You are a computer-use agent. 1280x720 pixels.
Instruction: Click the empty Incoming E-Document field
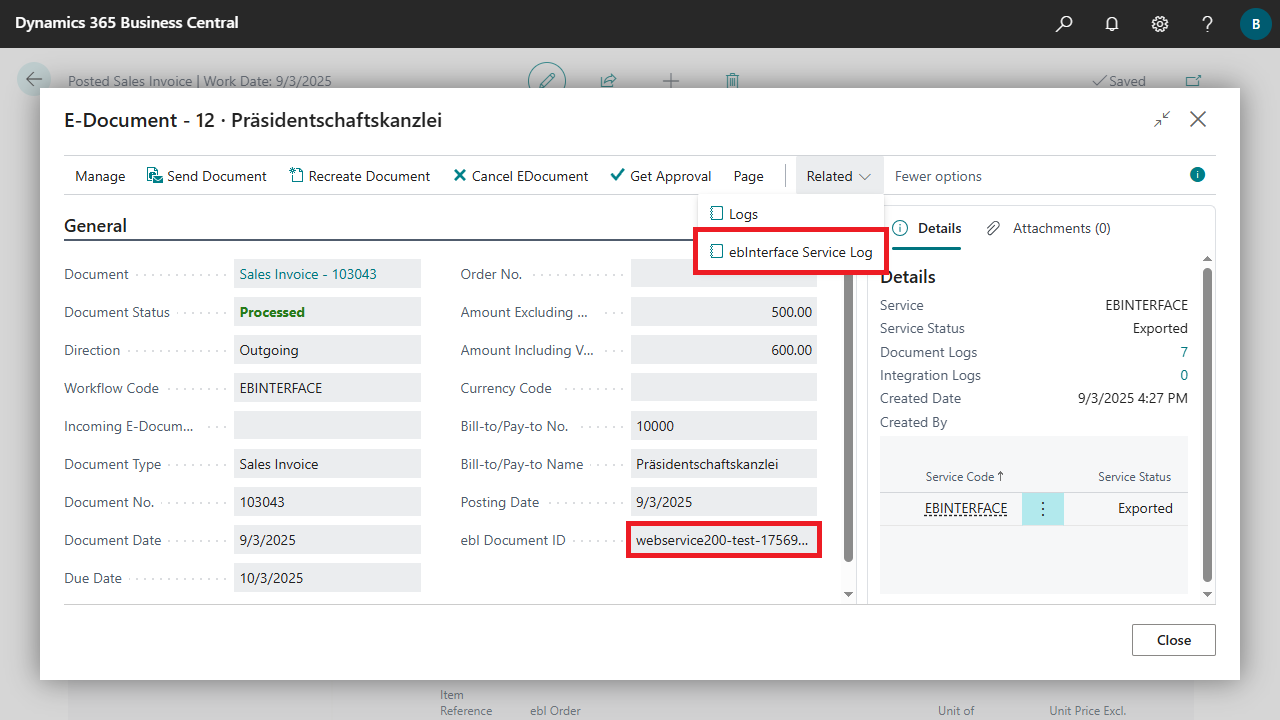[x=327, y=426]
